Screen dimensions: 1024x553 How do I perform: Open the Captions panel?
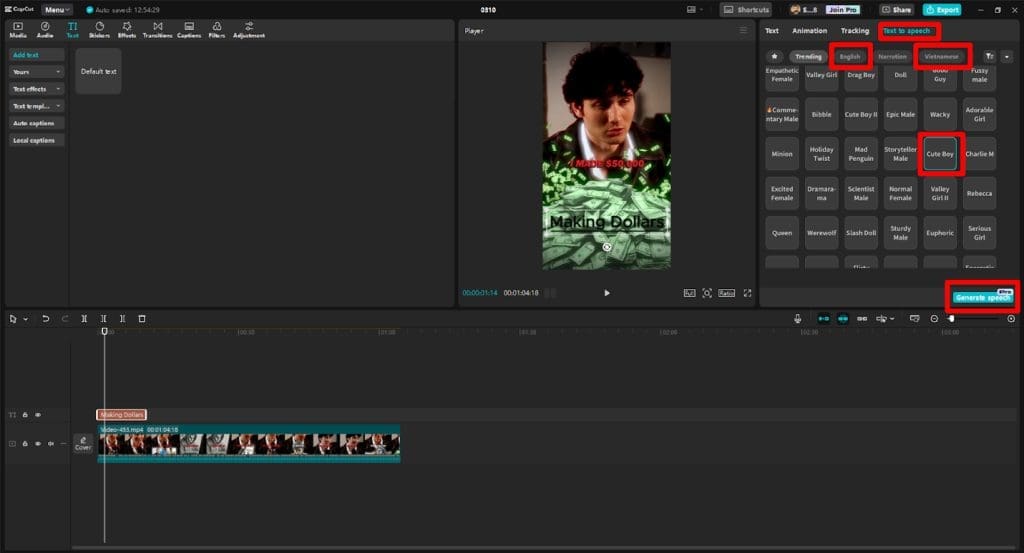[189, 30]
